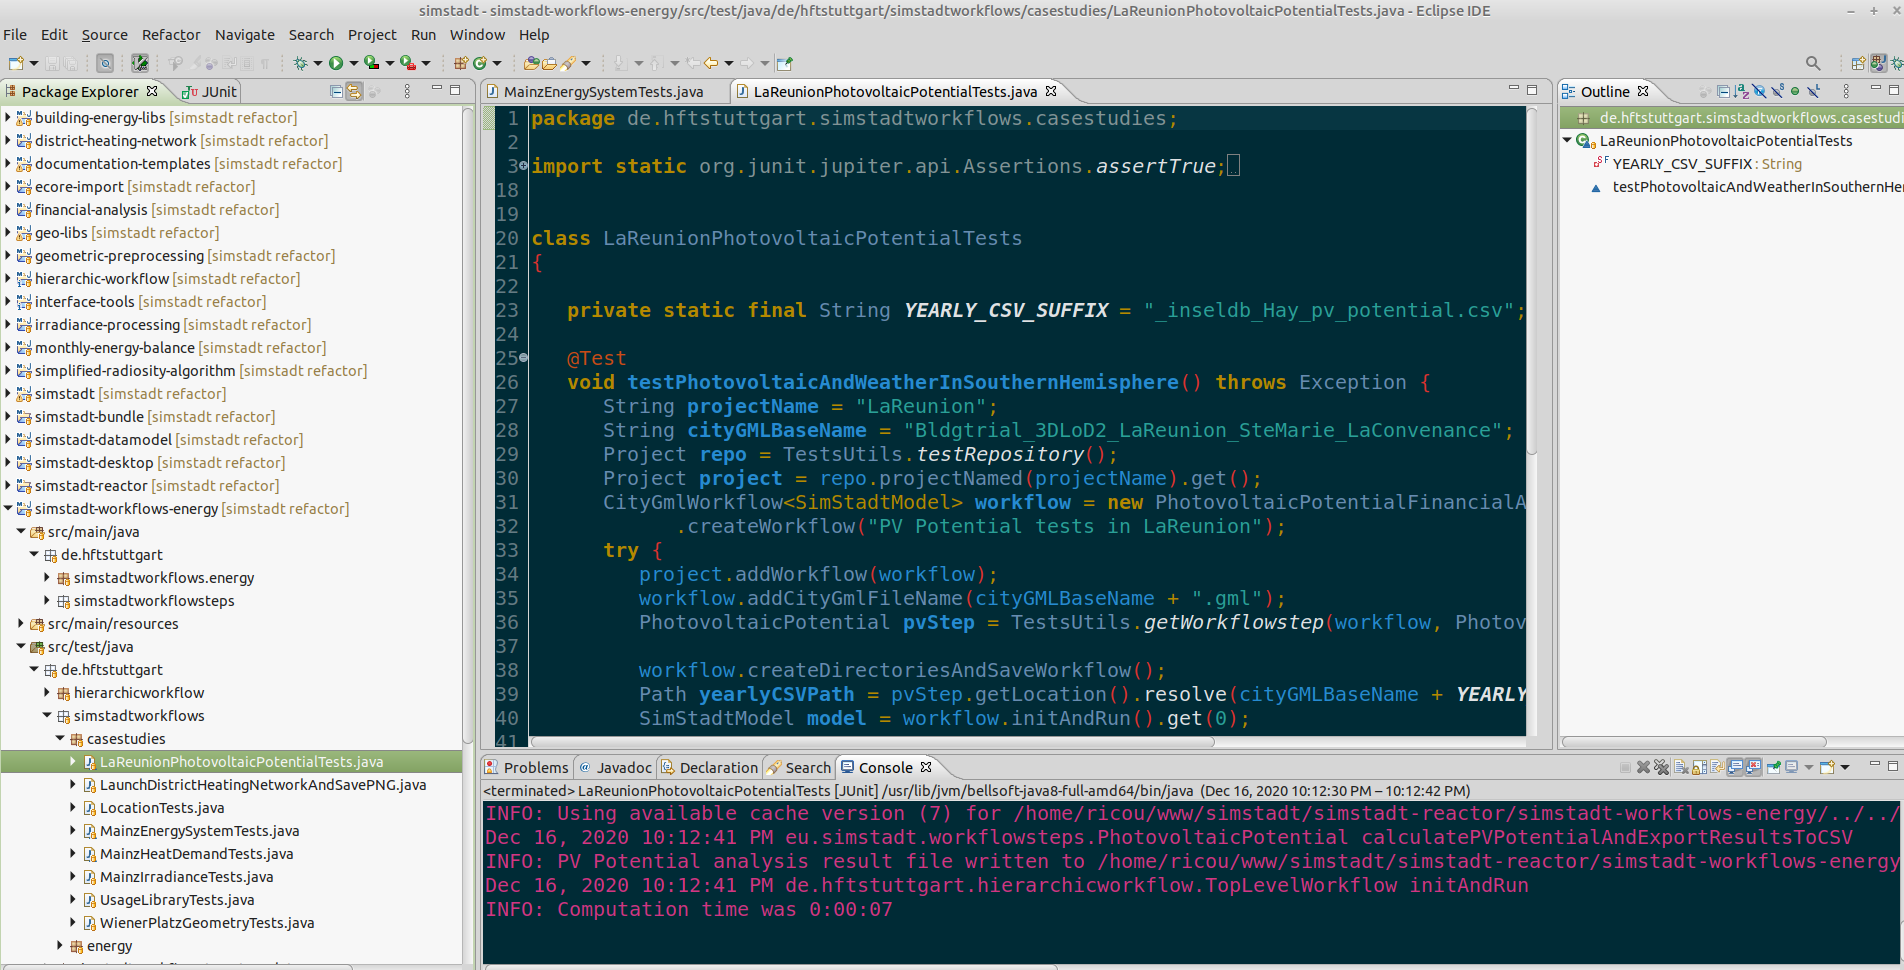This screenshot has width=1904, height=970.
Task: Open the Project menu
Action: pos(372,35)
